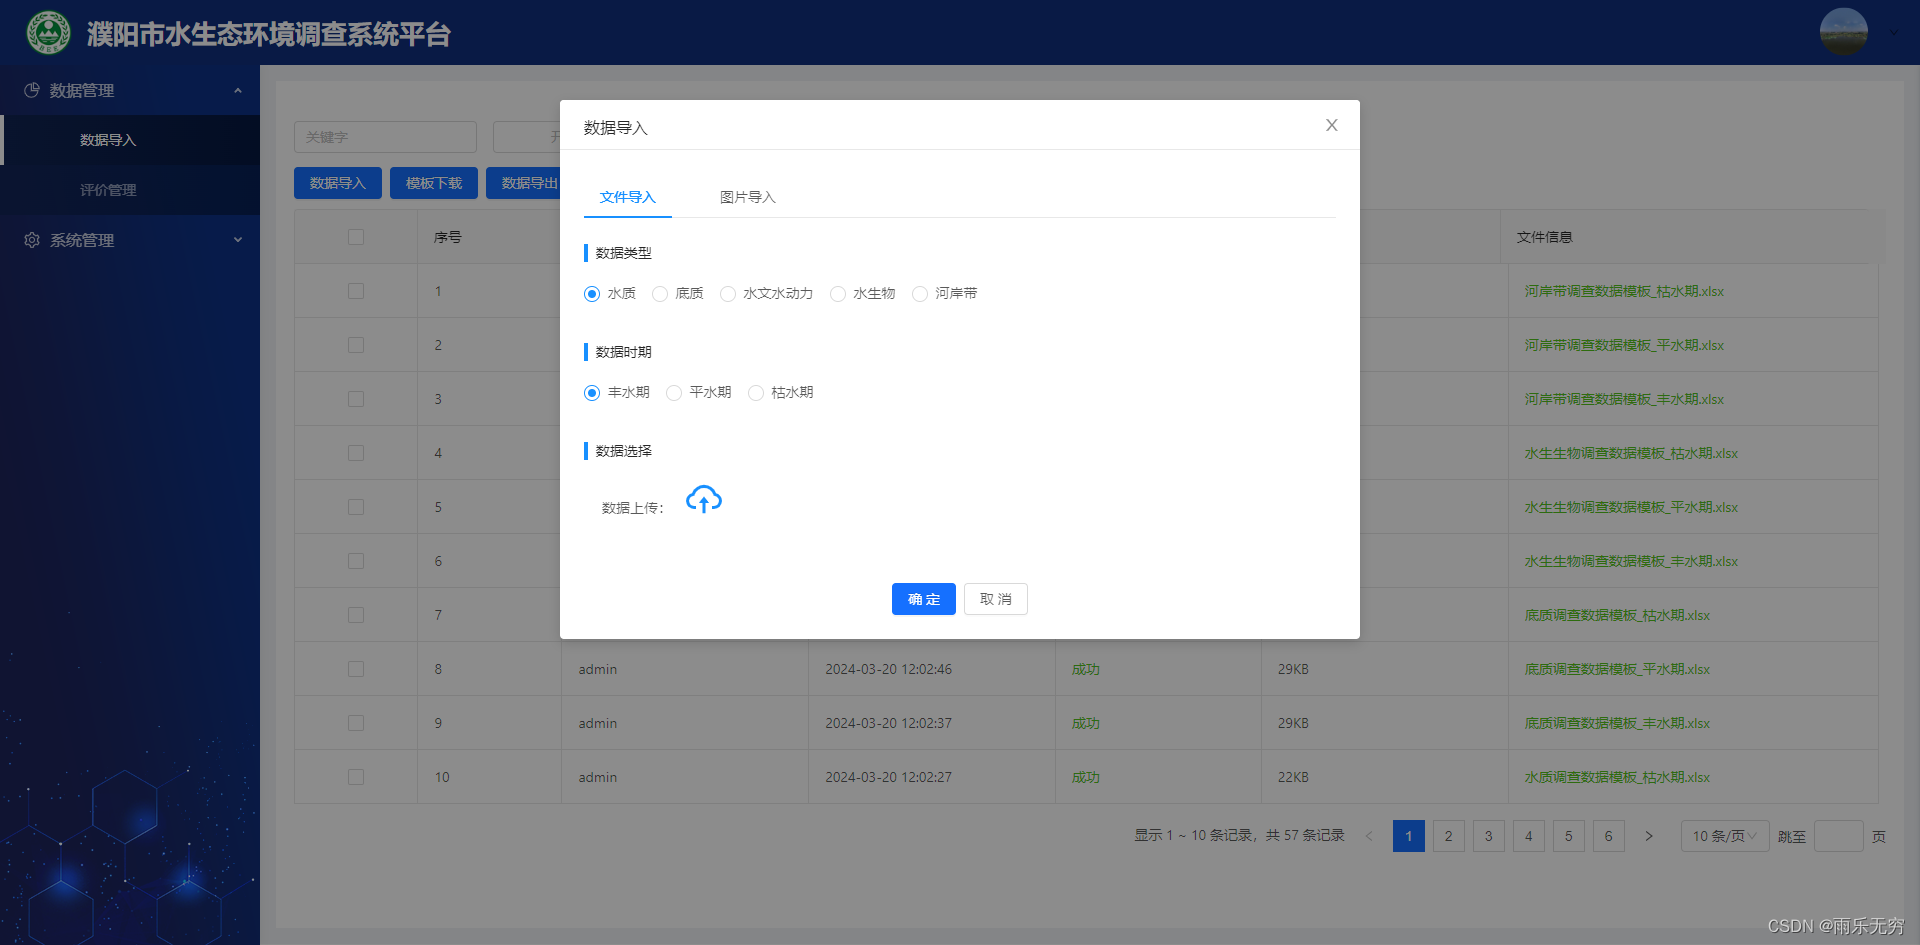
Task: Click the 22KB size cell
Action: (1293, 777)
